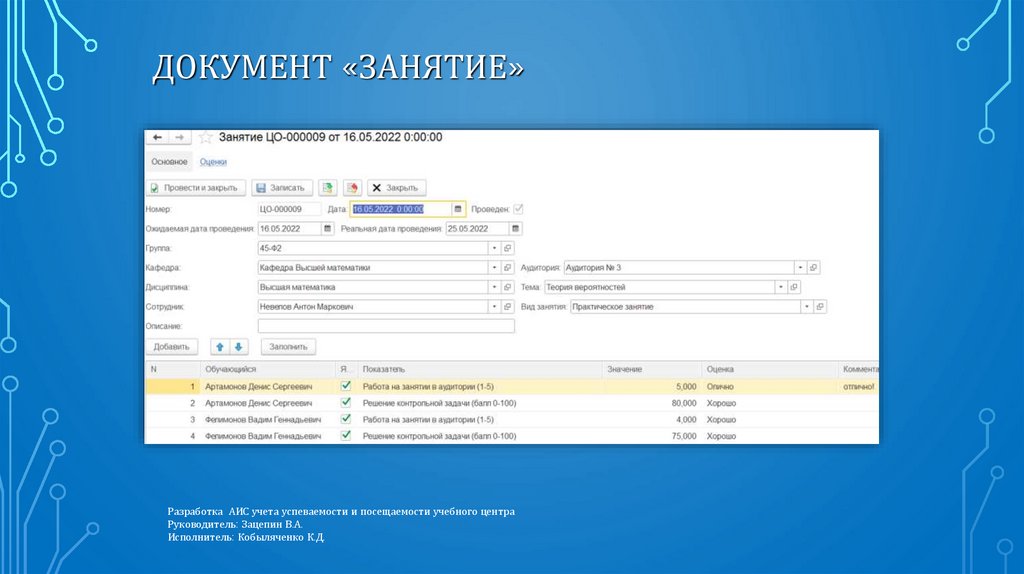Switch to the Основное tab
Screen dimensions: 1024x574
(x=169, y=162)
